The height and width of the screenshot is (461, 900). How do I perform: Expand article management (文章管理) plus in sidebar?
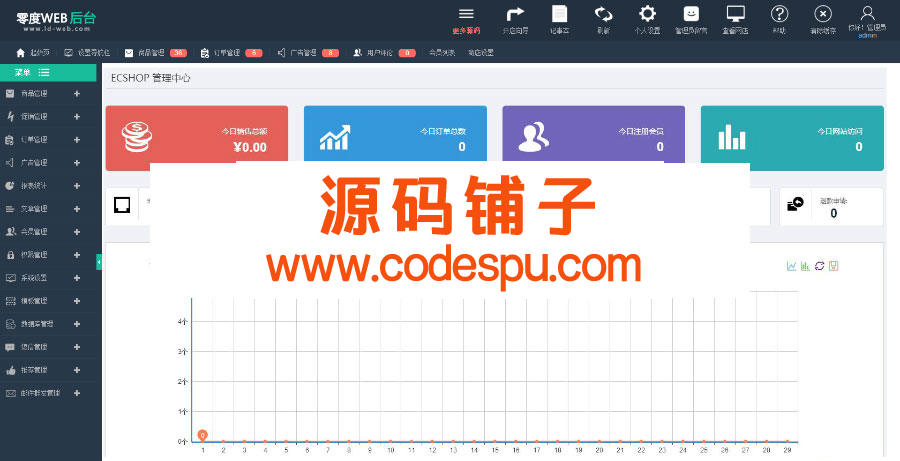click(77, 209)
